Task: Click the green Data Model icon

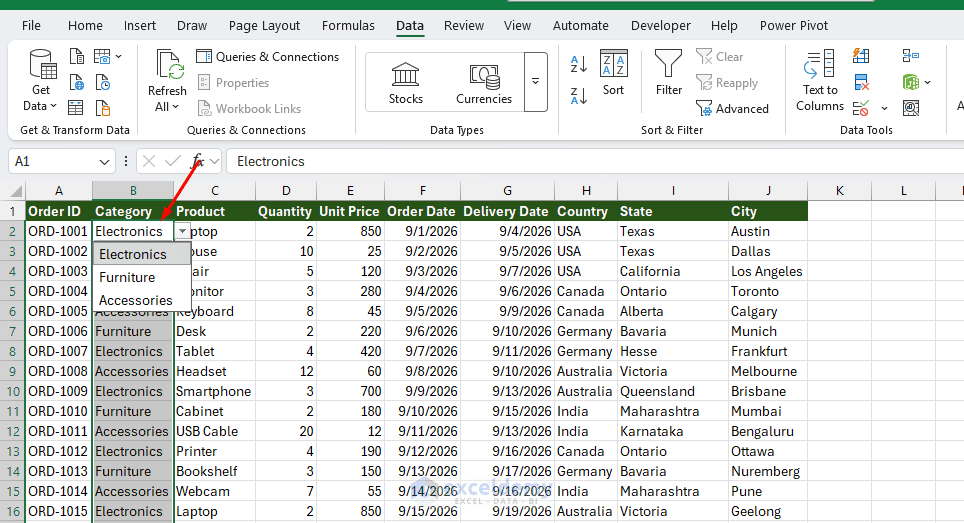Action: [911, 82]
